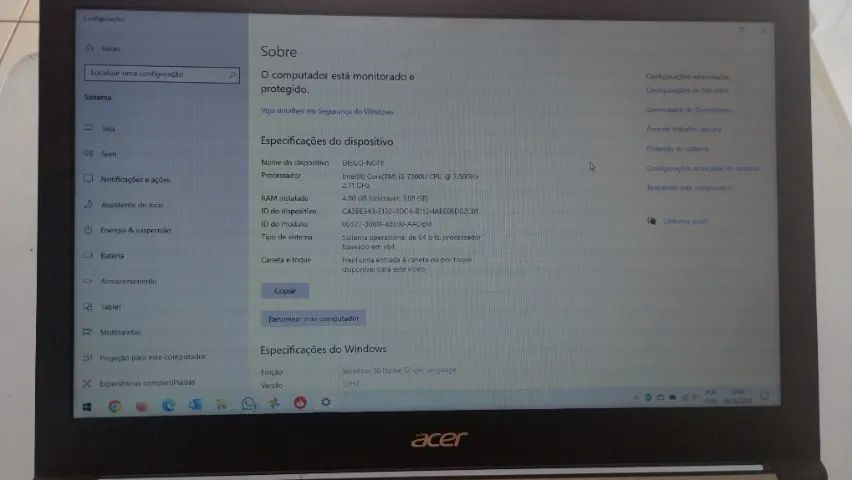Show hidden tray icons chevron
852x480 pixels.
636,397
